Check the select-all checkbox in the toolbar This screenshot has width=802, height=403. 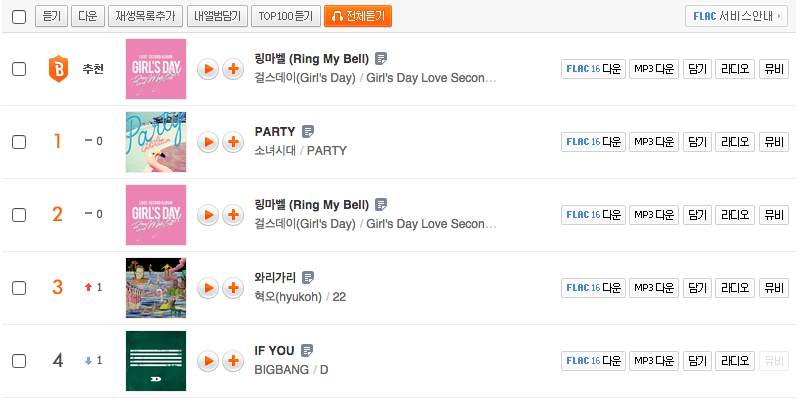(19, 16)
